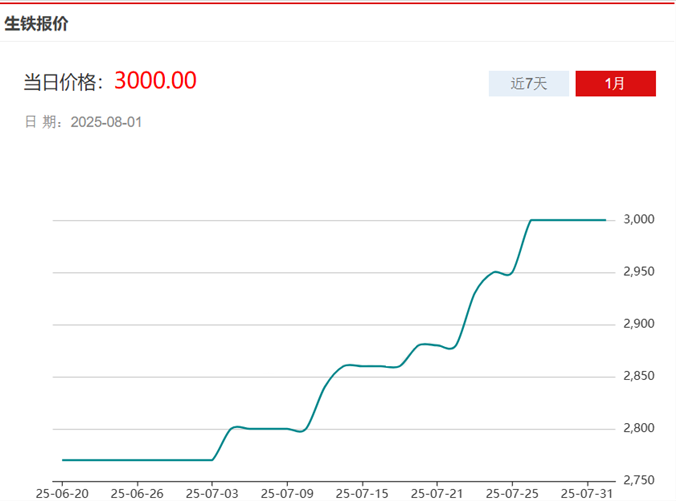Select the 1月 range tab

tap(615, 83)
